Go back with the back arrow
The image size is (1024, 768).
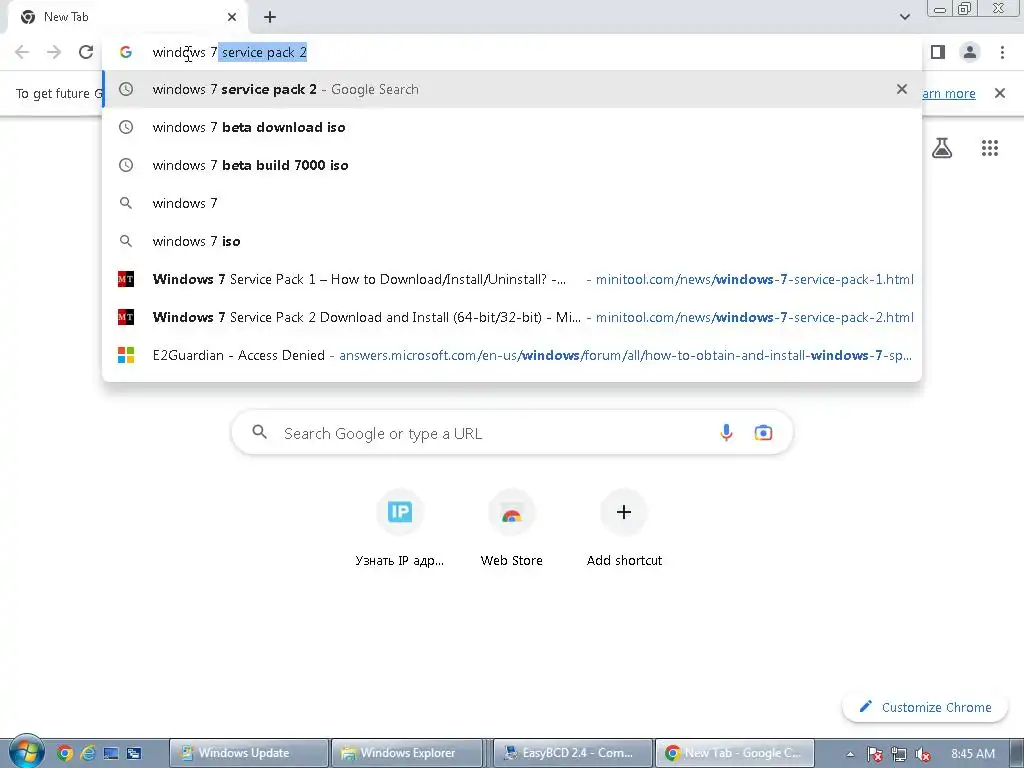pos(22,52)
